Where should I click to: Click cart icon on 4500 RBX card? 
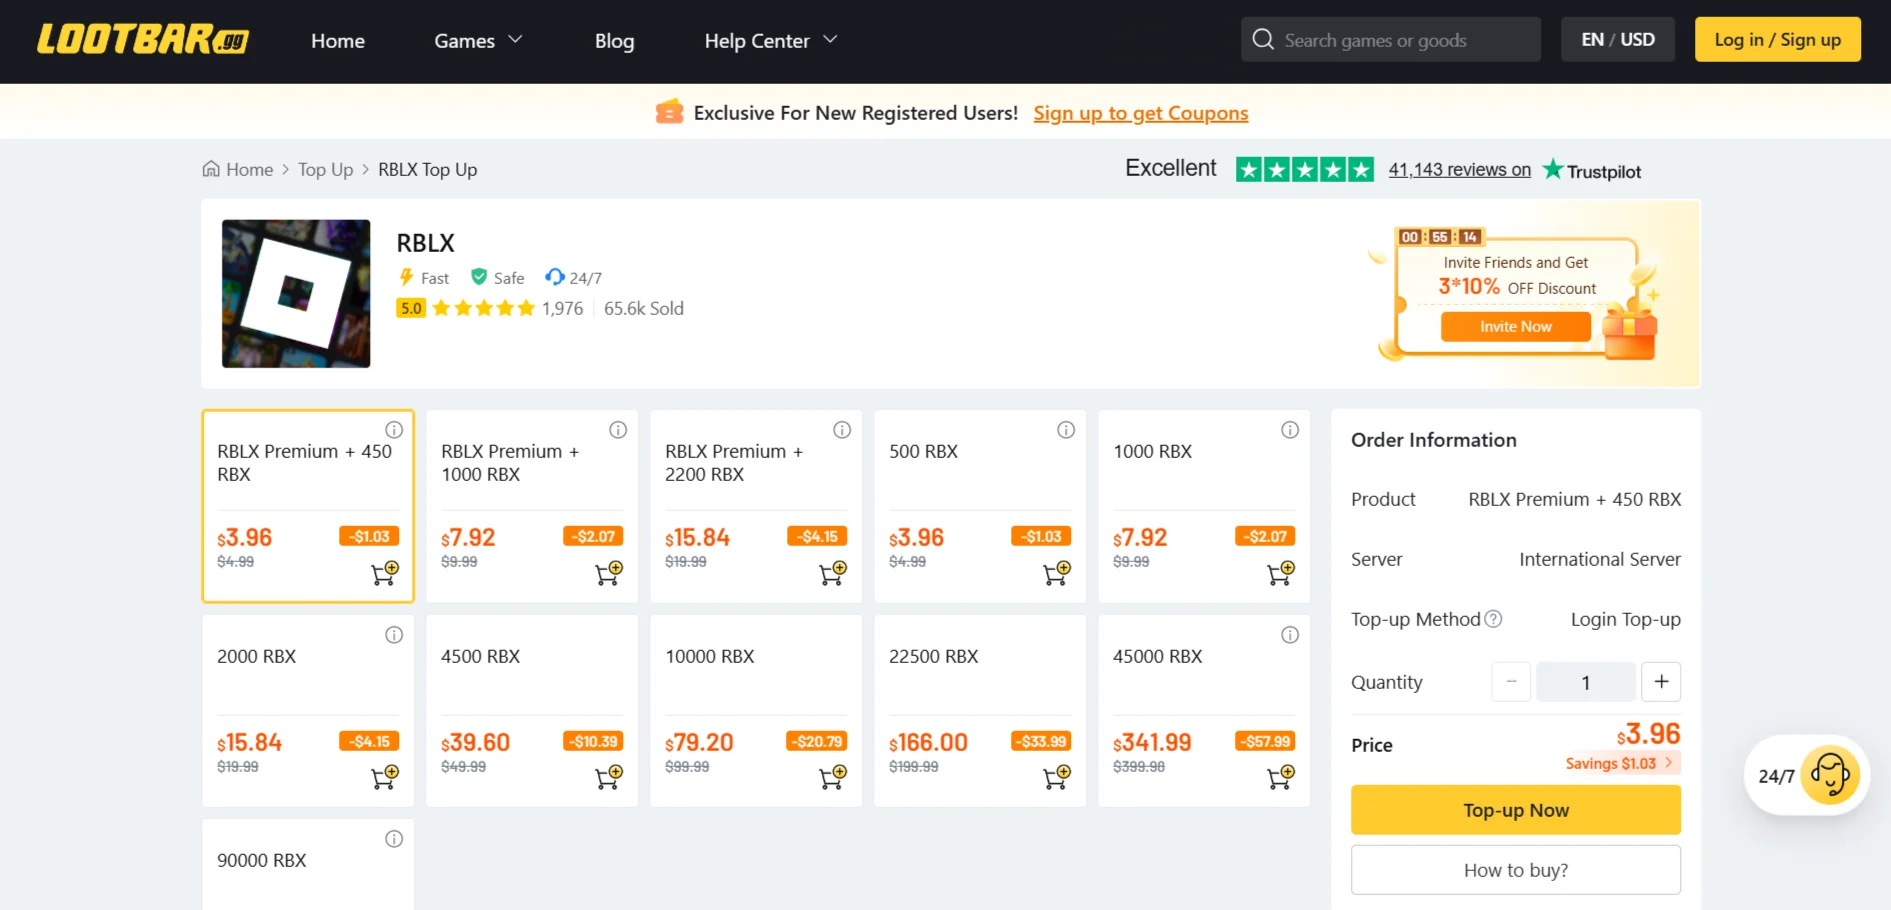pos(608,777)
